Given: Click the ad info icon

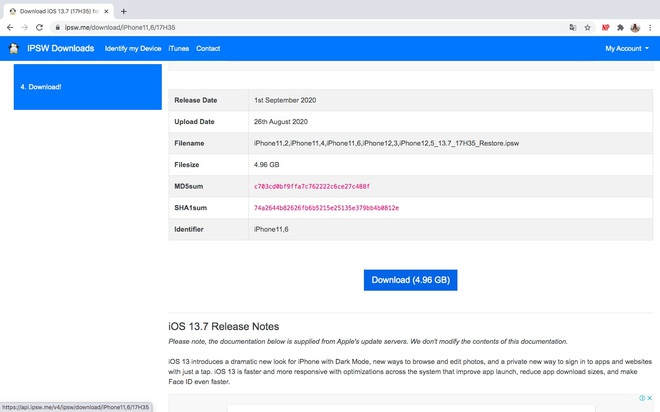Looking at the screenshot, I should 642,398.
